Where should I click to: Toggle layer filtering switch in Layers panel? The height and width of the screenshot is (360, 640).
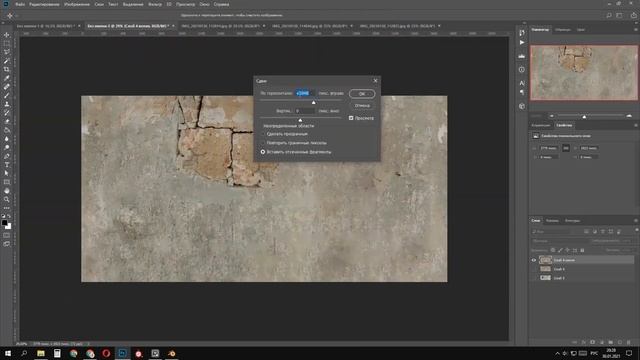[637, 231]
